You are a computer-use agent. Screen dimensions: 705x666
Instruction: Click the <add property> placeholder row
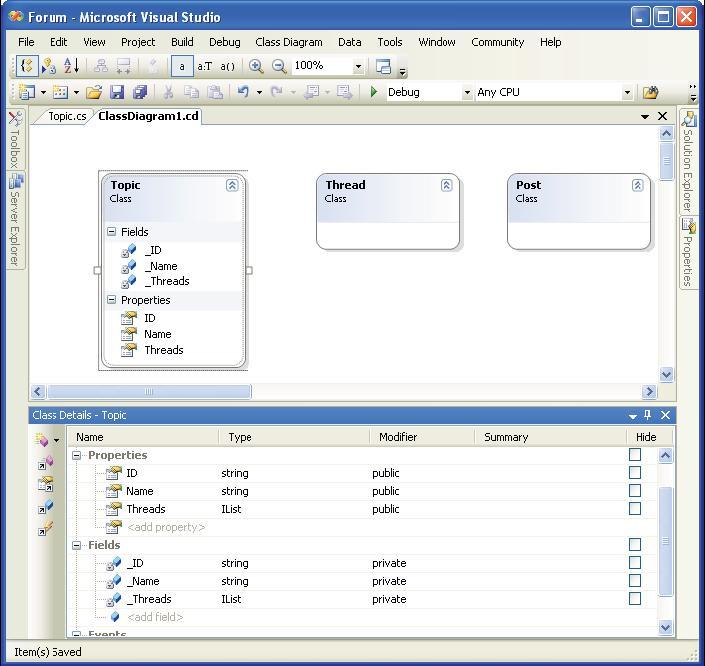click(x=166, y=527)
